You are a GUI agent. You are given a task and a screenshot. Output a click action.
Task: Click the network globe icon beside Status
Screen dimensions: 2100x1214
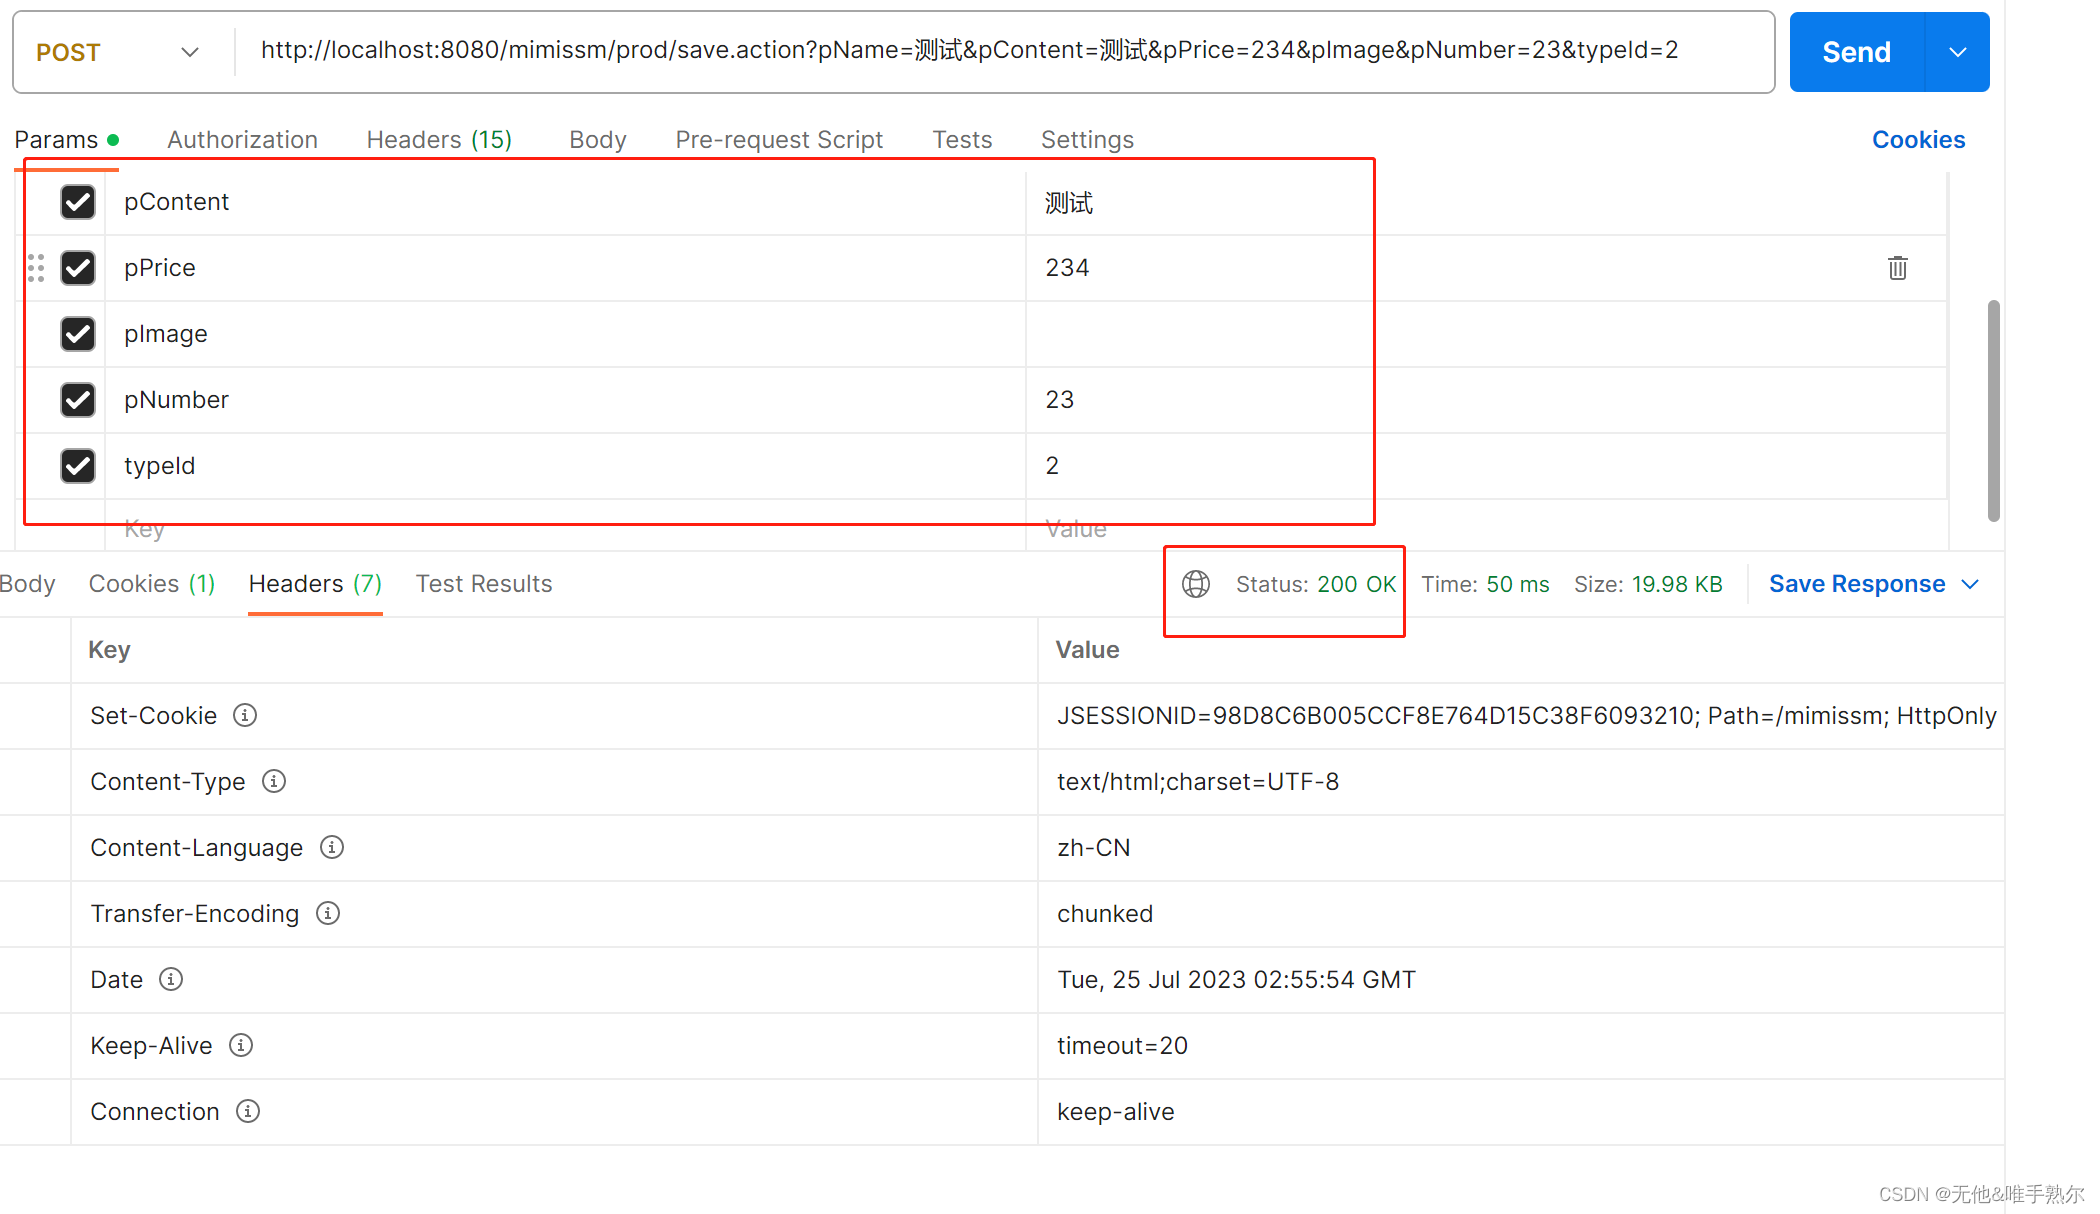coord(1196,584)
